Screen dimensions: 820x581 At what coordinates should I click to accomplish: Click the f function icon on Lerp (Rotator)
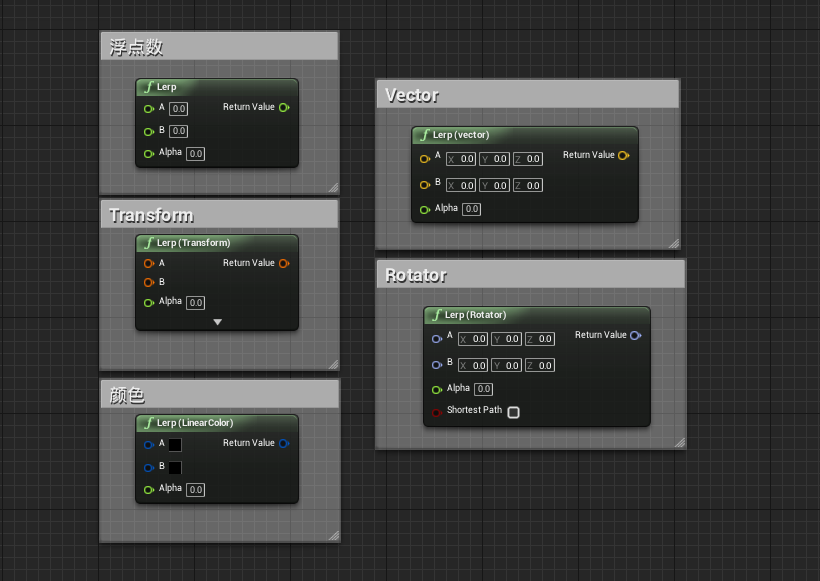[436, 315]
